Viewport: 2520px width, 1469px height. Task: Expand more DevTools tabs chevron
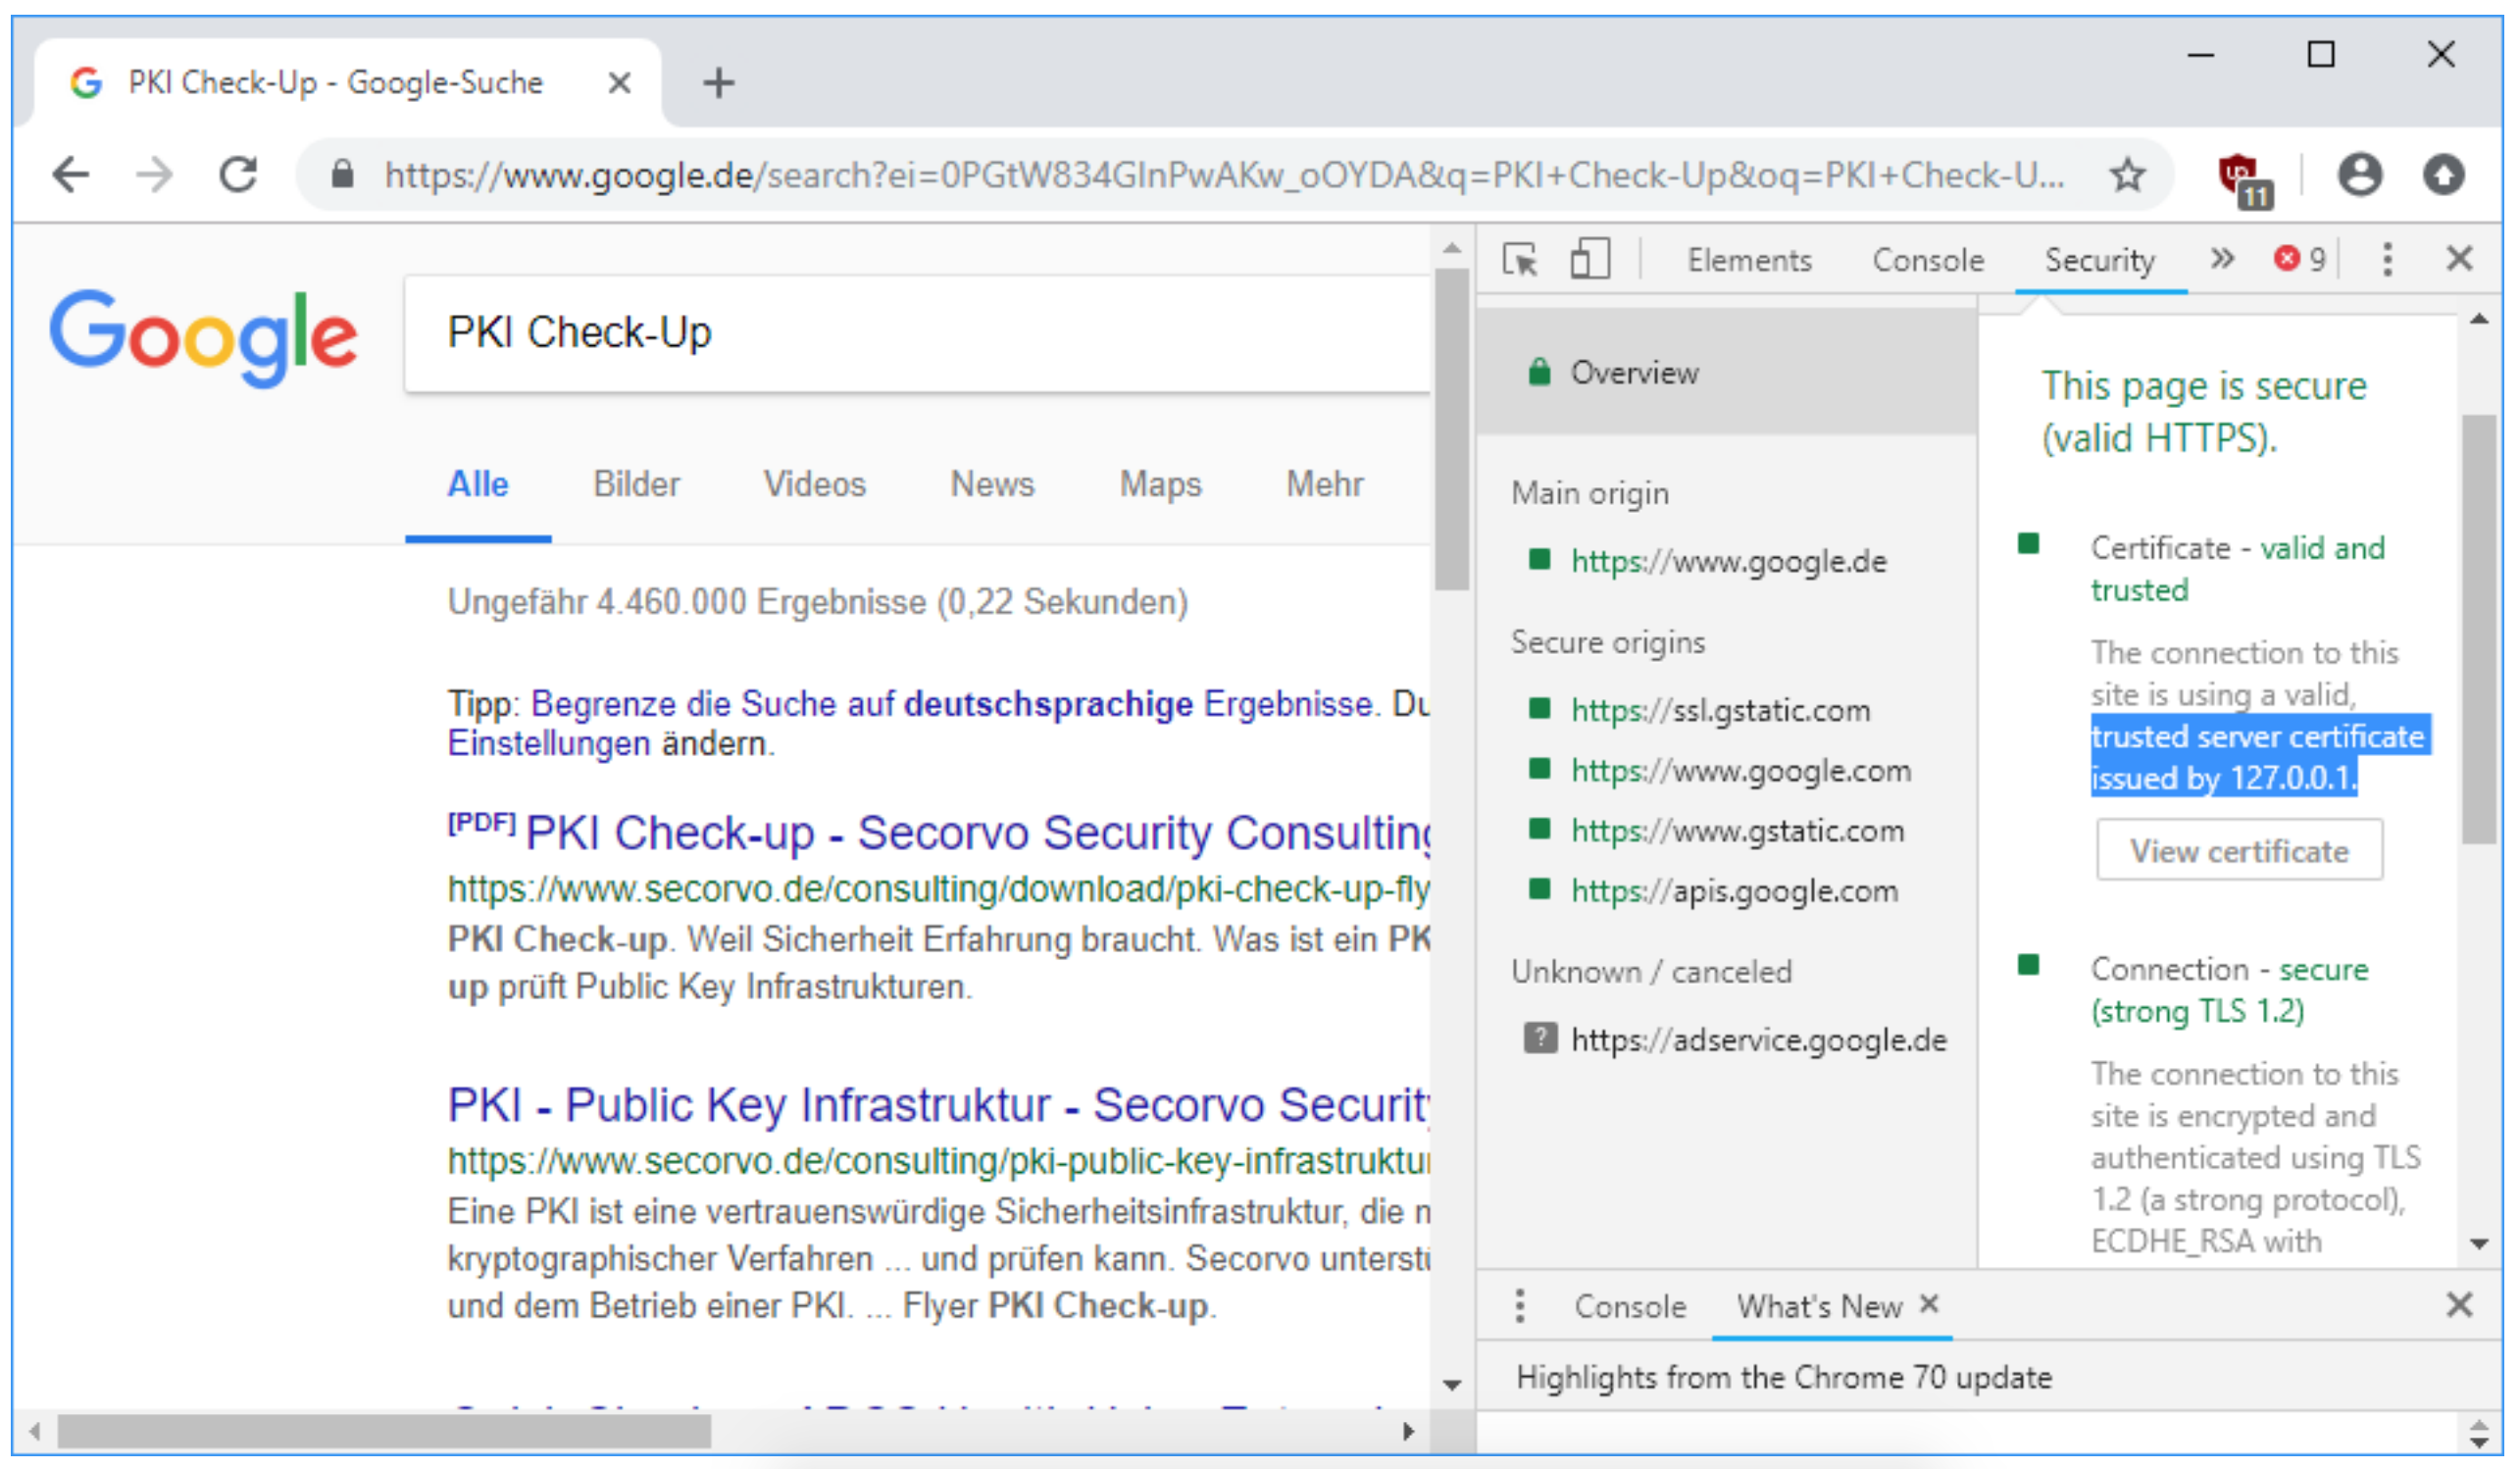[2221, 260]
